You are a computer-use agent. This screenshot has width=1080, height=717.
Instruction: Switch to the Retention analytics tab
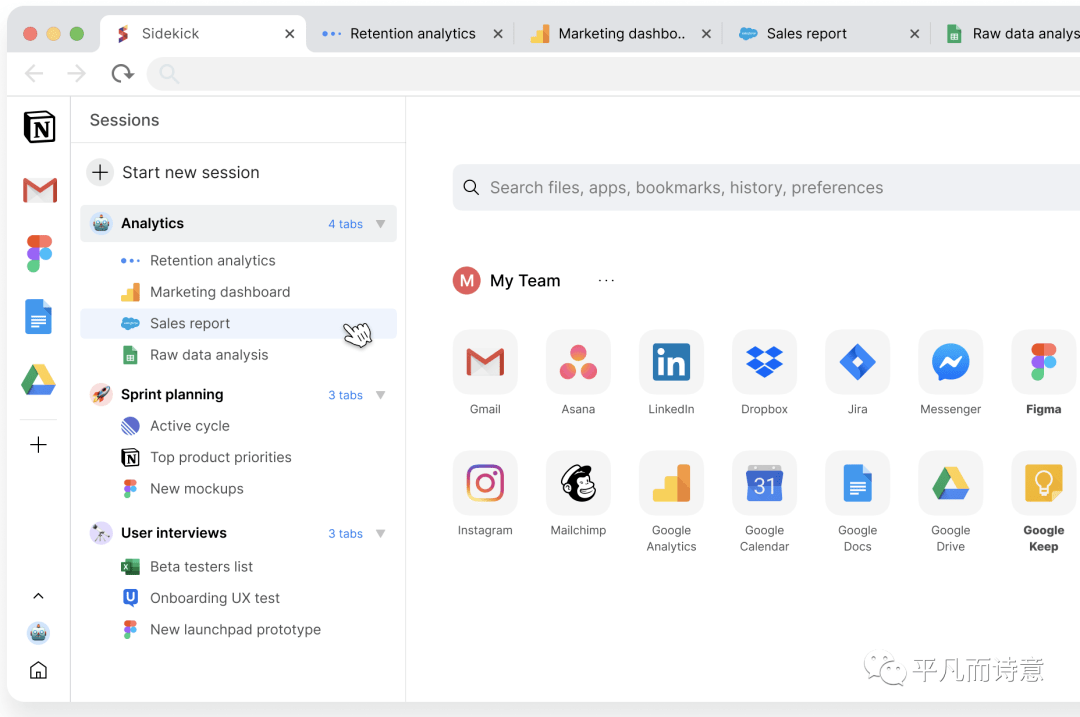click(x=411, y=34)
